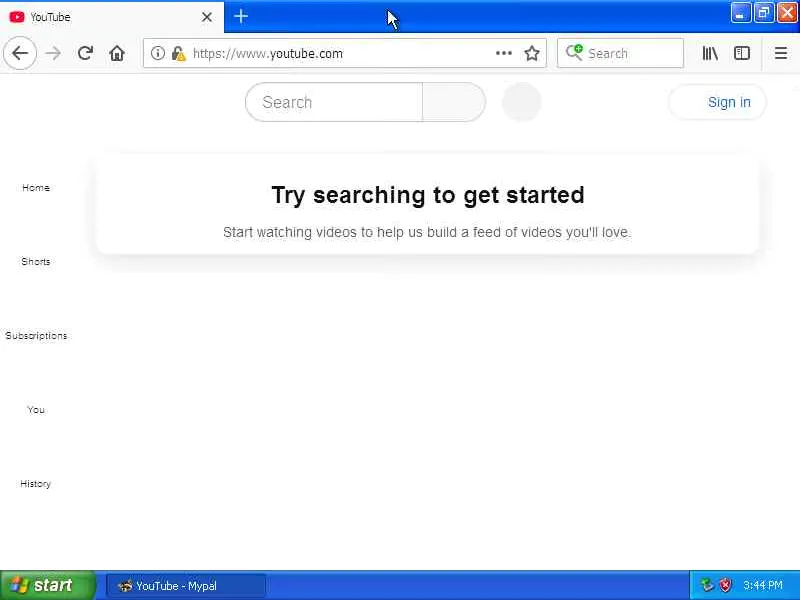Reload the YouTube page

pyautogui.click(x=85, y=53)
